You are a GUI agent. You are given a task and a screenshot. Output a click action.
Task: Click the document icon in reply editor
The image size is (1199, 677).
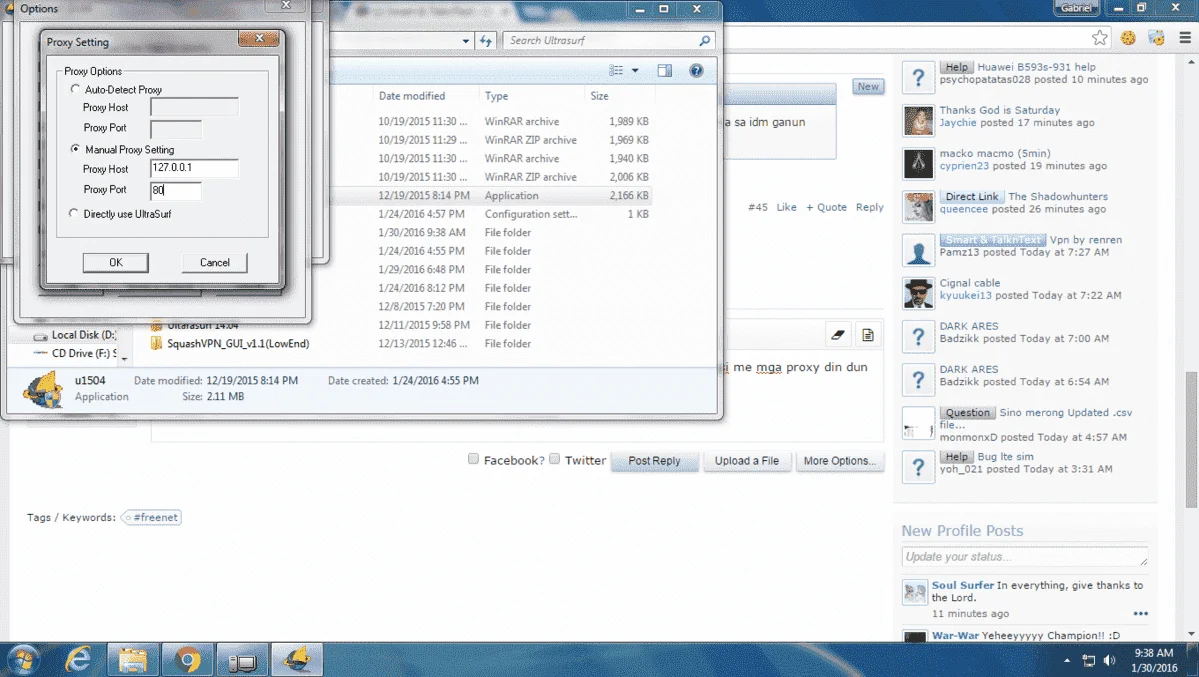pos(868,334)
